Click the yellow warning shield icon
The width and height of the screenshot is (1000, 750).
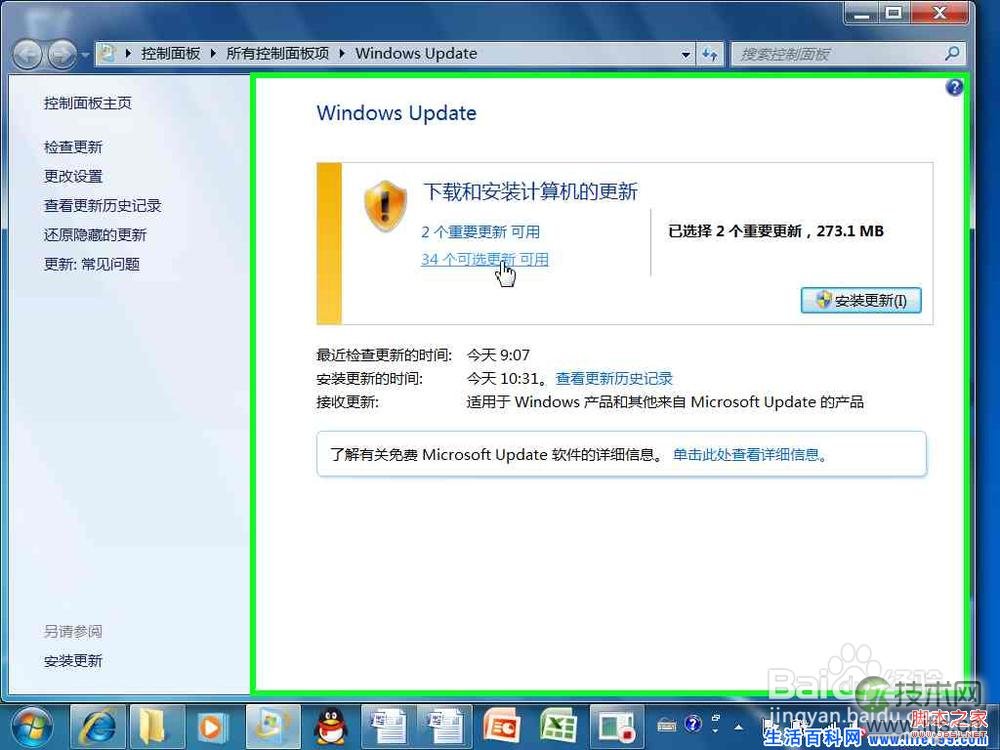(385, 206)
